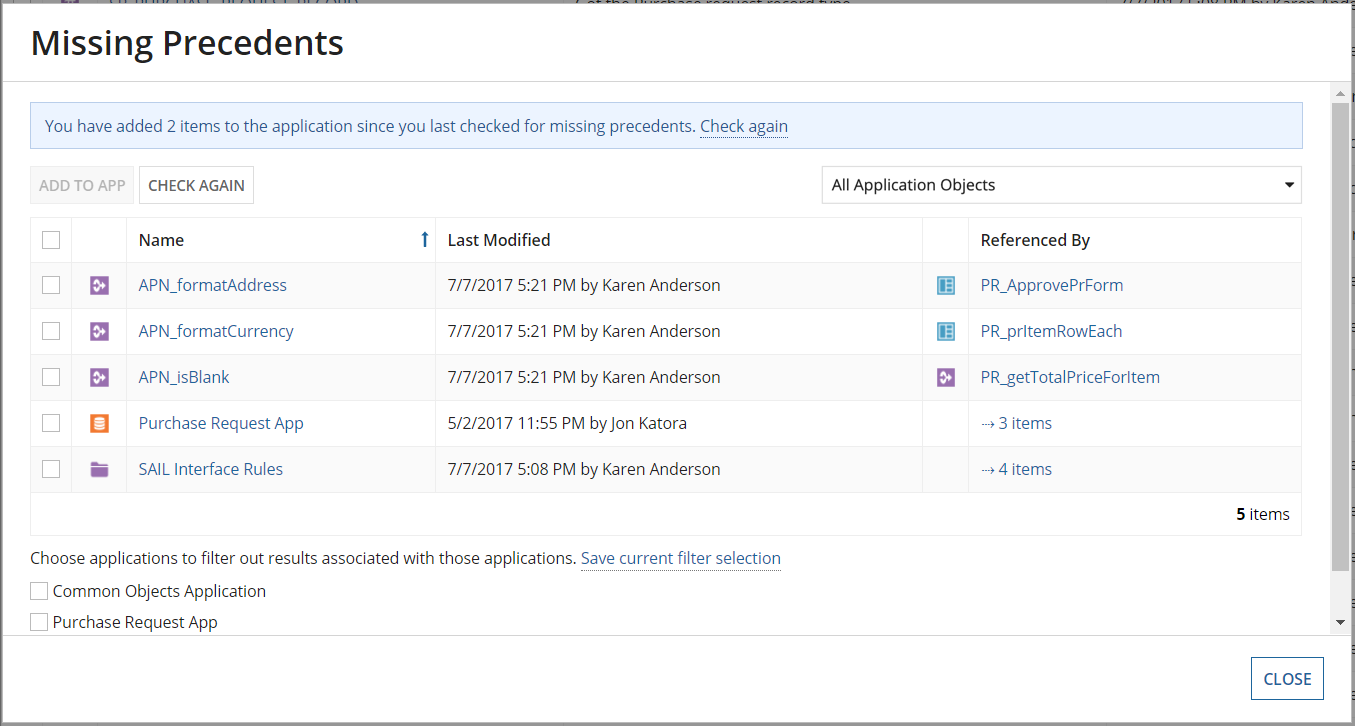Click the orange data store icon for Purchase Request App
The width and height of the screenshot is (1355, 726).
pos(99,424)
